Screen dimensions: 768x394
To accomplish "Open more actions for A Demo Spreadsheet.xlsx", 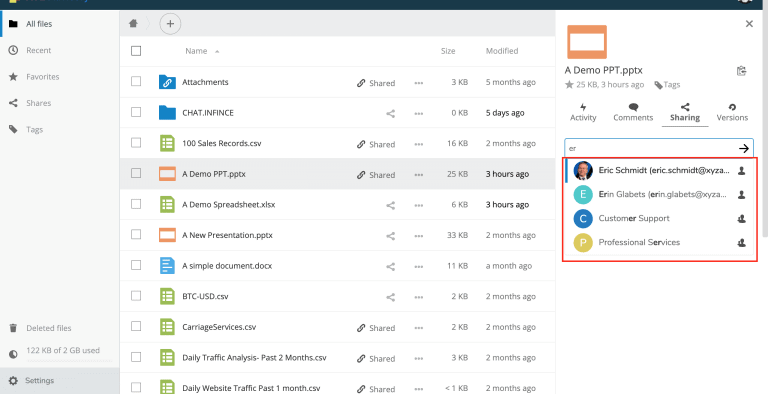I will [x=419, y=205].
